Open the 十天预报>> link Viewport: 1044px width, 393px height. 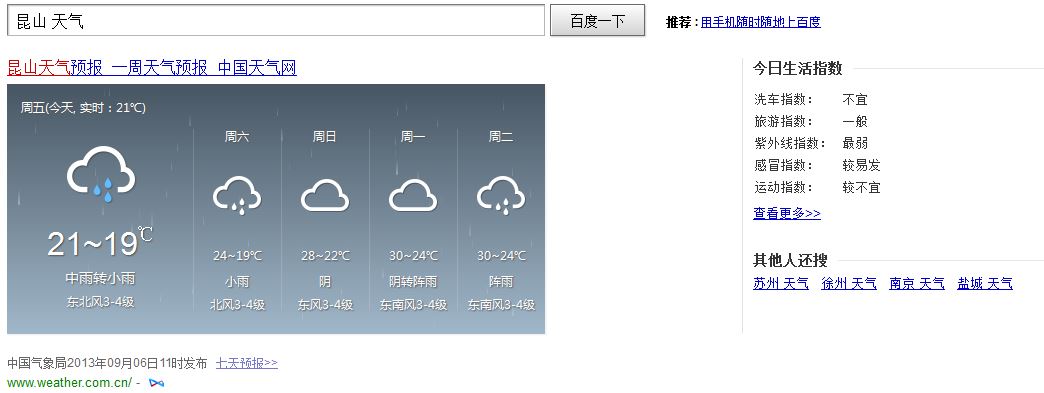tap(246, 363)
